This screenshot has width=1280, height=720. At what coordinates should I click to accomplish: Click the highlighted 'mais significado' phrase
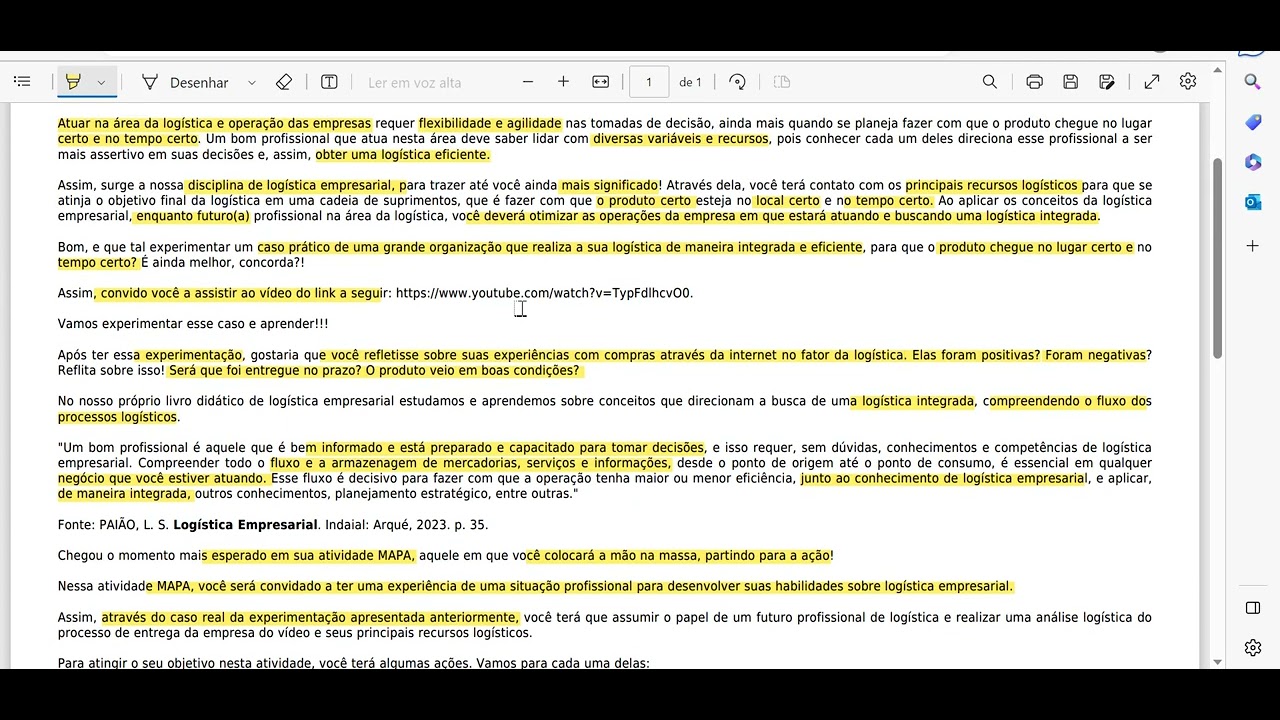coord(609,186)
